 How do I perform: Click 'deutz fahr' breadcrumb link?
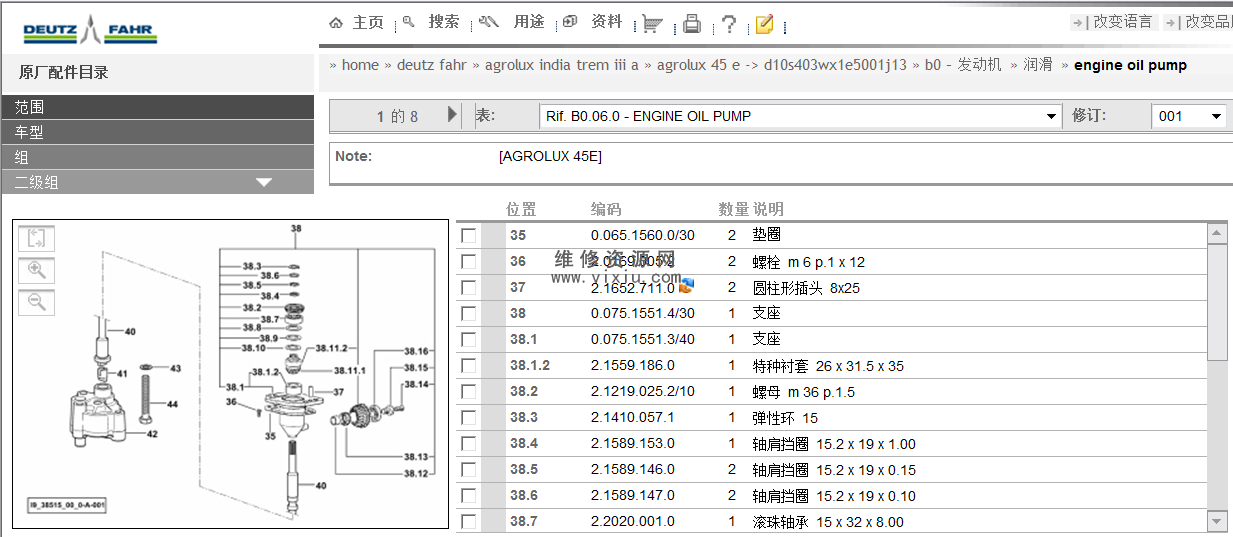432,65
